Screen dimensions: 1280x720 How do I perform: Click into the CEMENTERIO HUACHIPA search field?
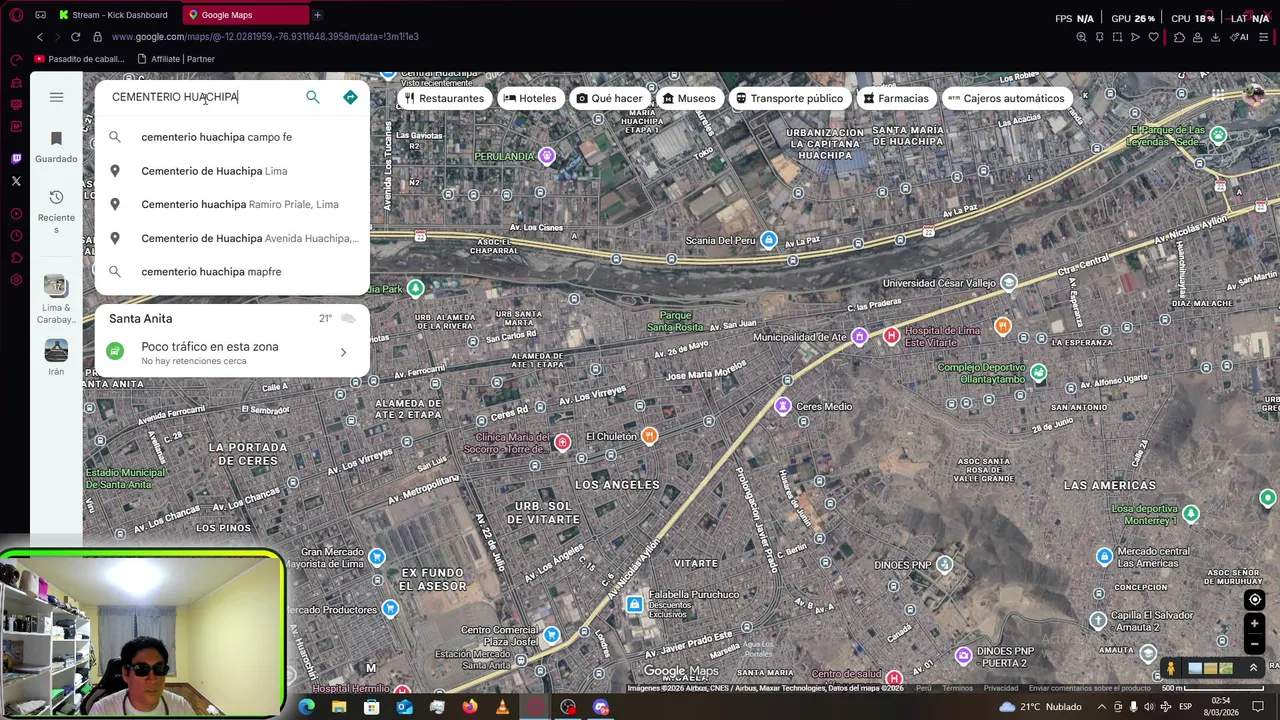(200, 97)
